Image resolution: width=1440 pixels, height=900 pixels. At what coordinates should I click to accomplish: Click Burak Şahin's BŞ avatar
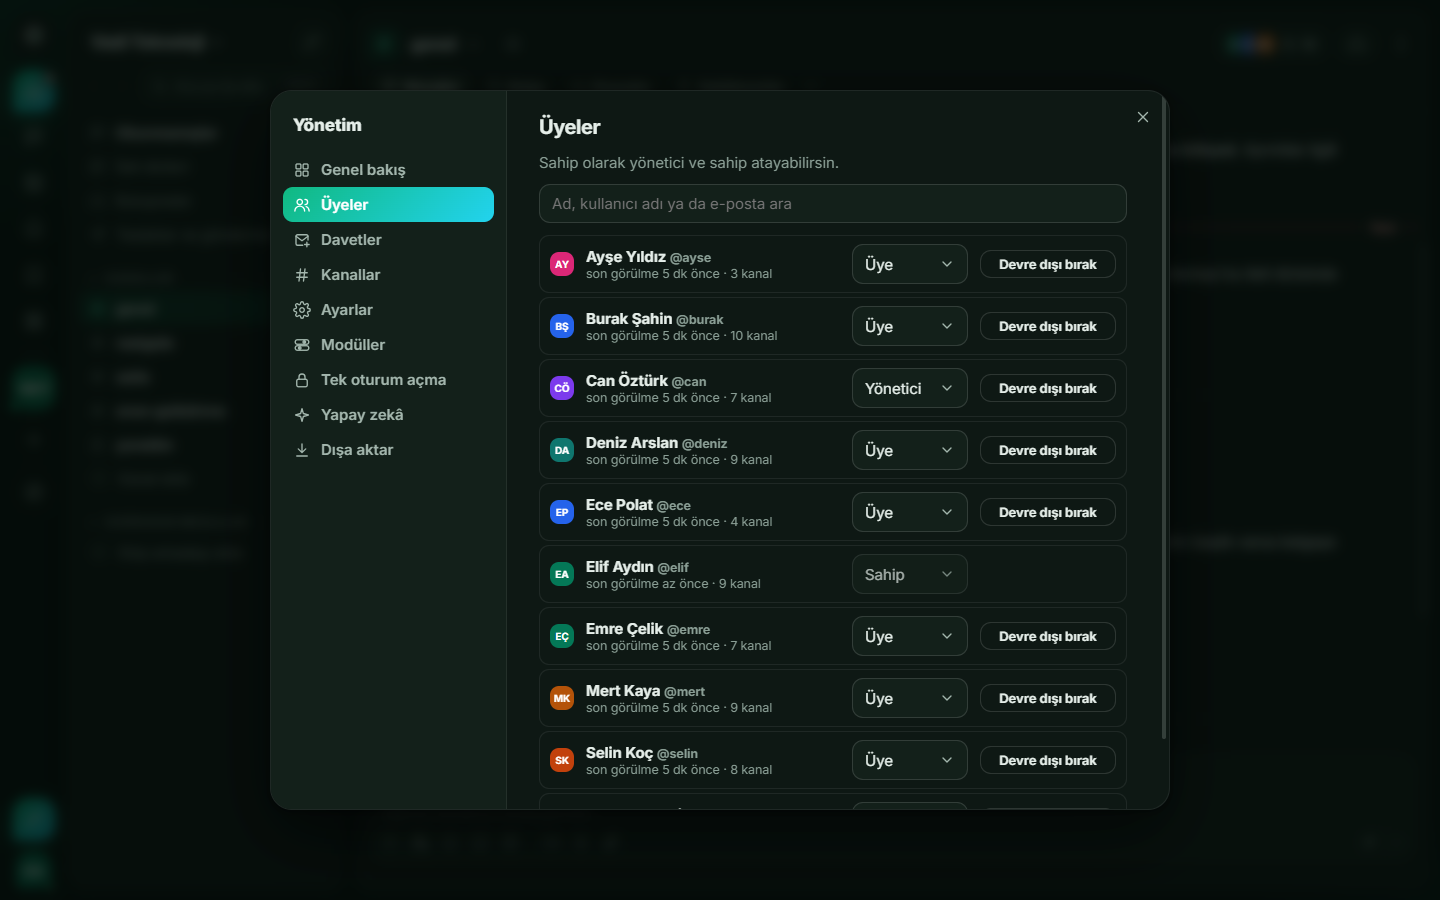562,326
